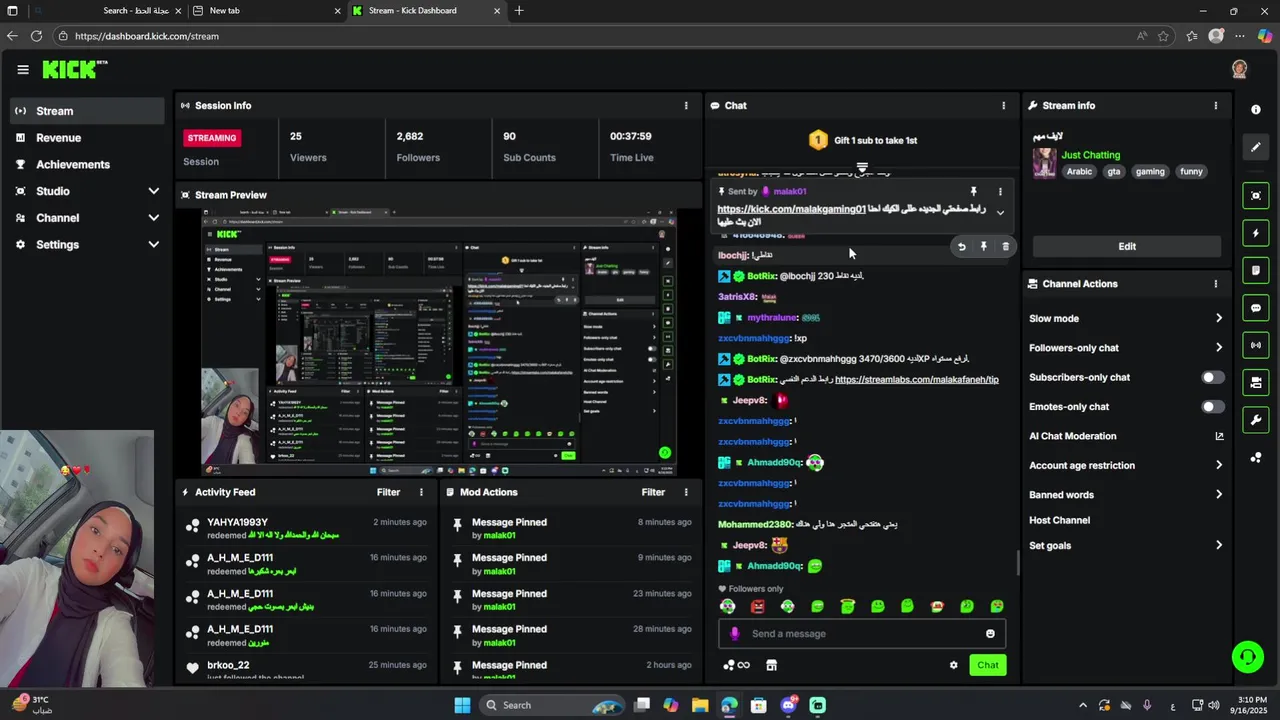Open Set goals settings
Viewport: 1280px width, 720px height.
click(x=1126, y=546)
